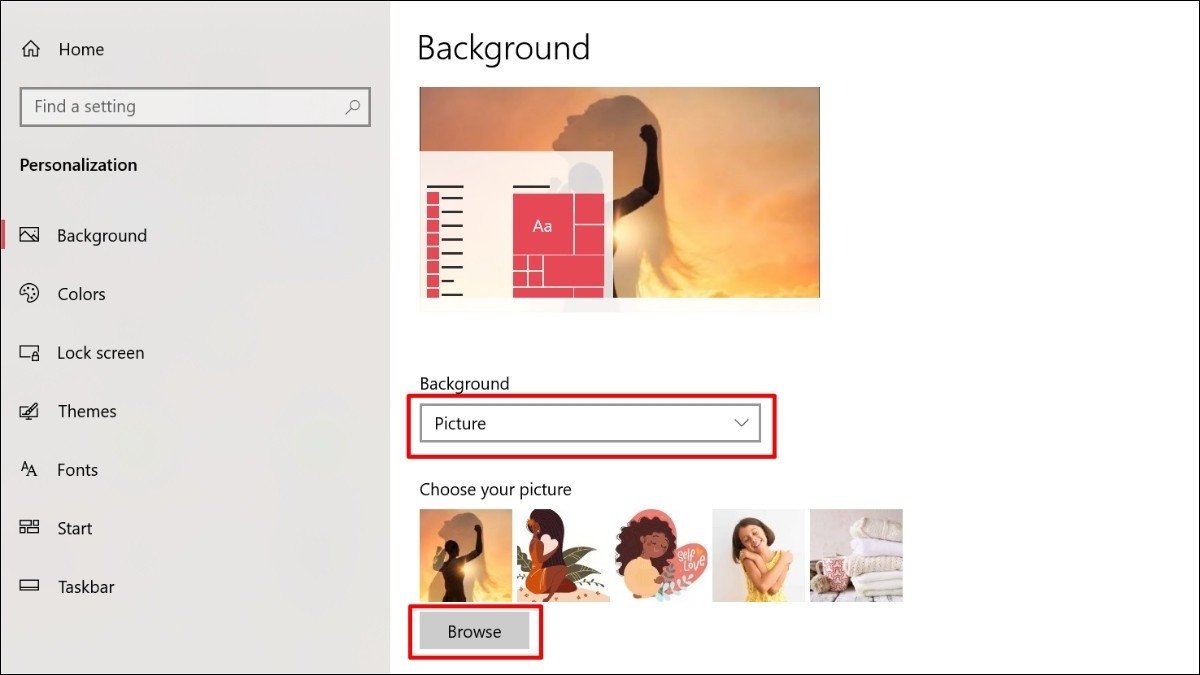
Task: Select the self love illustration thumbnail
Action: 659,553
